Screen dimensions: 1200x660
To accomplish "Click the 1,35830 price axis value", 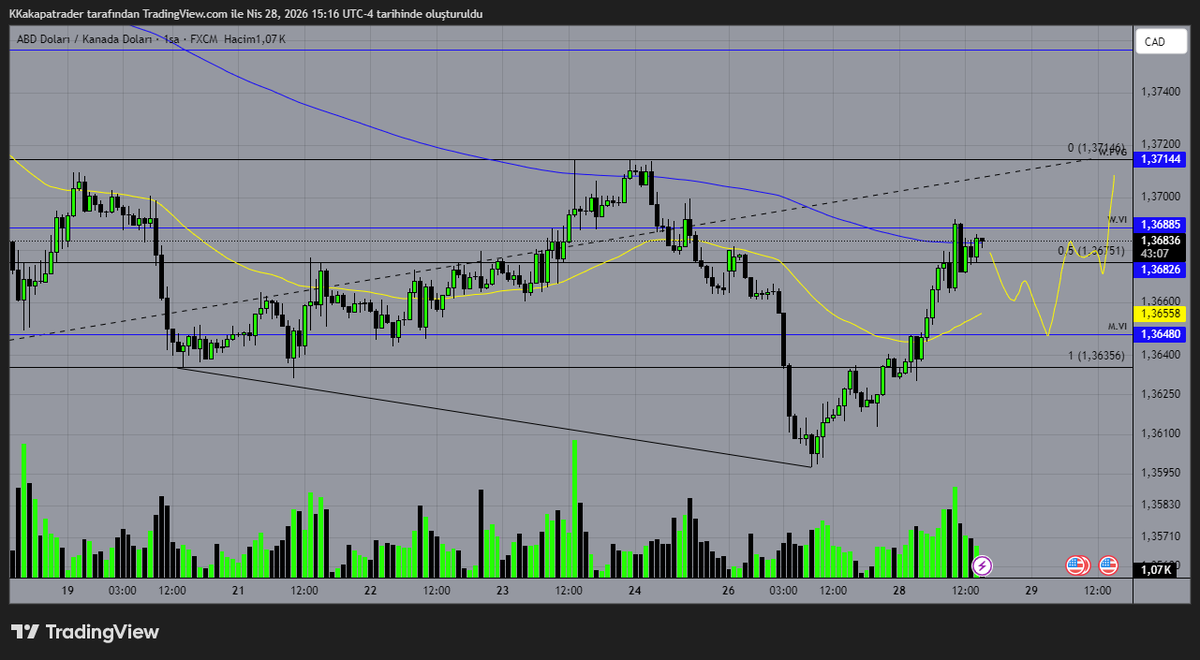I will (1161, 504).
